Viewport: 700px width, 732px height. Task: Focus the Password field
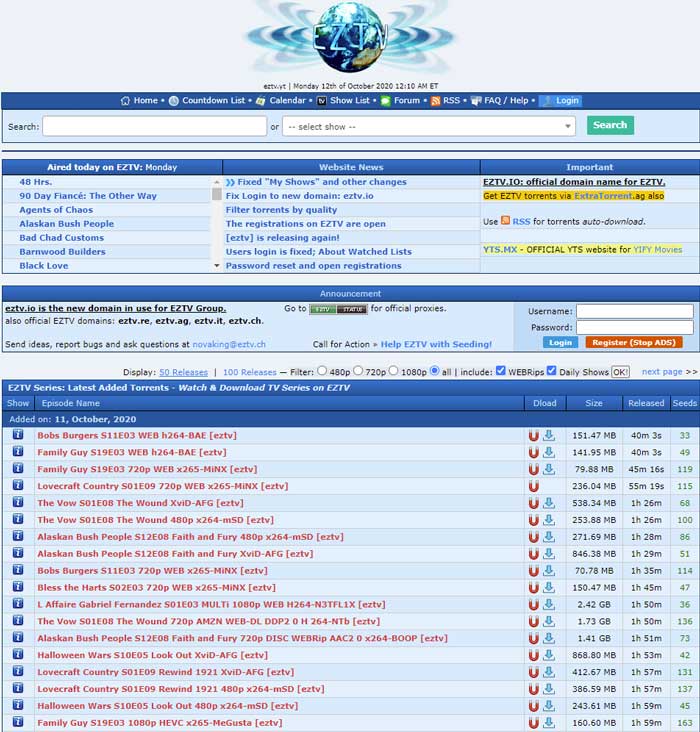(635, 328)
